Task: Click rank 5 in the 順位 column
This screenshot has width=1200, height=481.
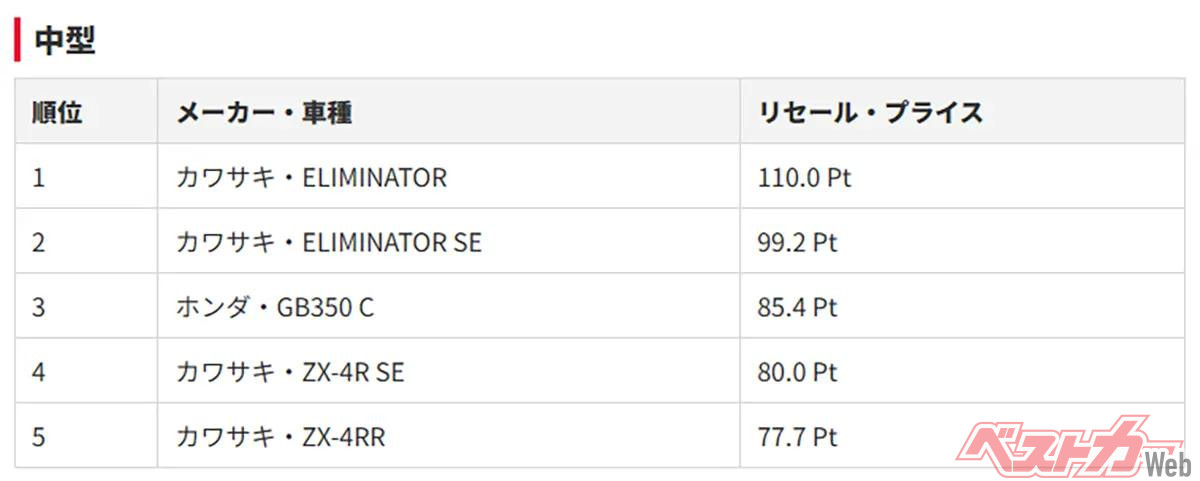Action: [39, 436]
